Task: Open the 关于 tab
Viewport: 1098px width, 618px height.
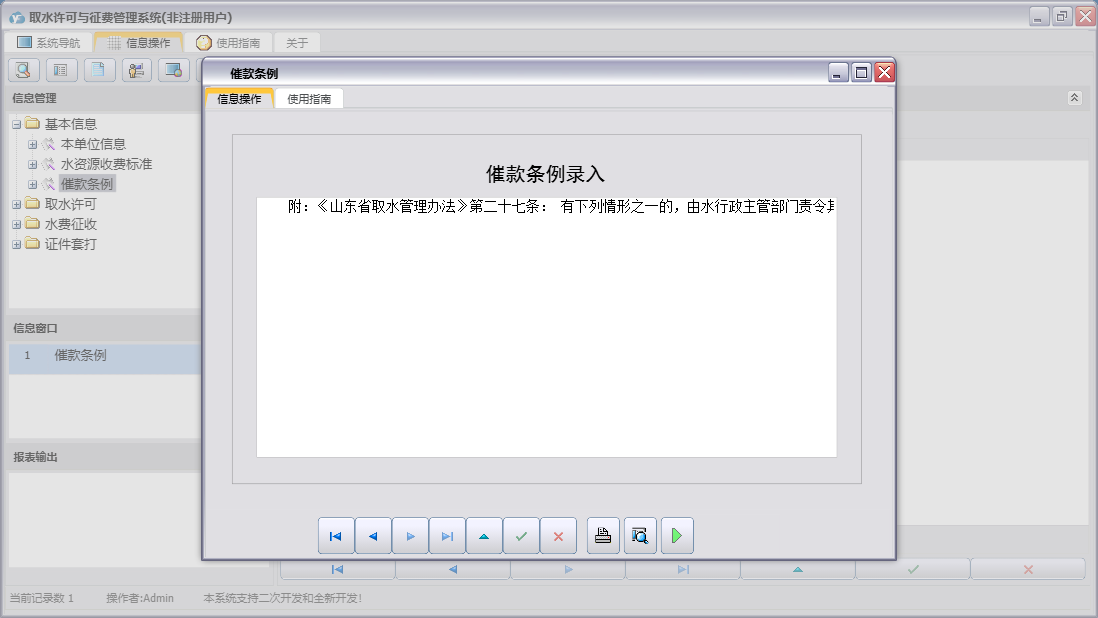Action: point(297,43)
